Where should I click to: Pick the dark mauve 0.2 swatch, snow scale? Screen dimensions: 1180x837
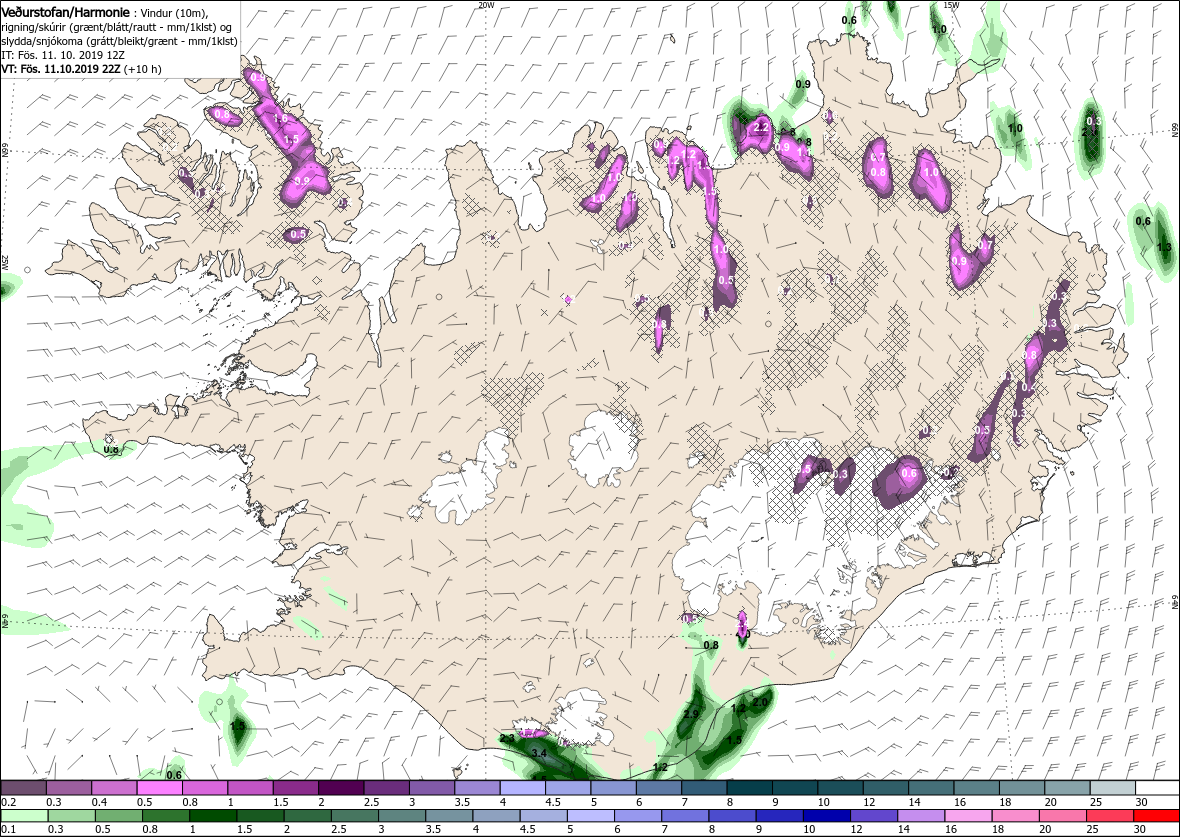pyautogui.click(x=23, y=787)
